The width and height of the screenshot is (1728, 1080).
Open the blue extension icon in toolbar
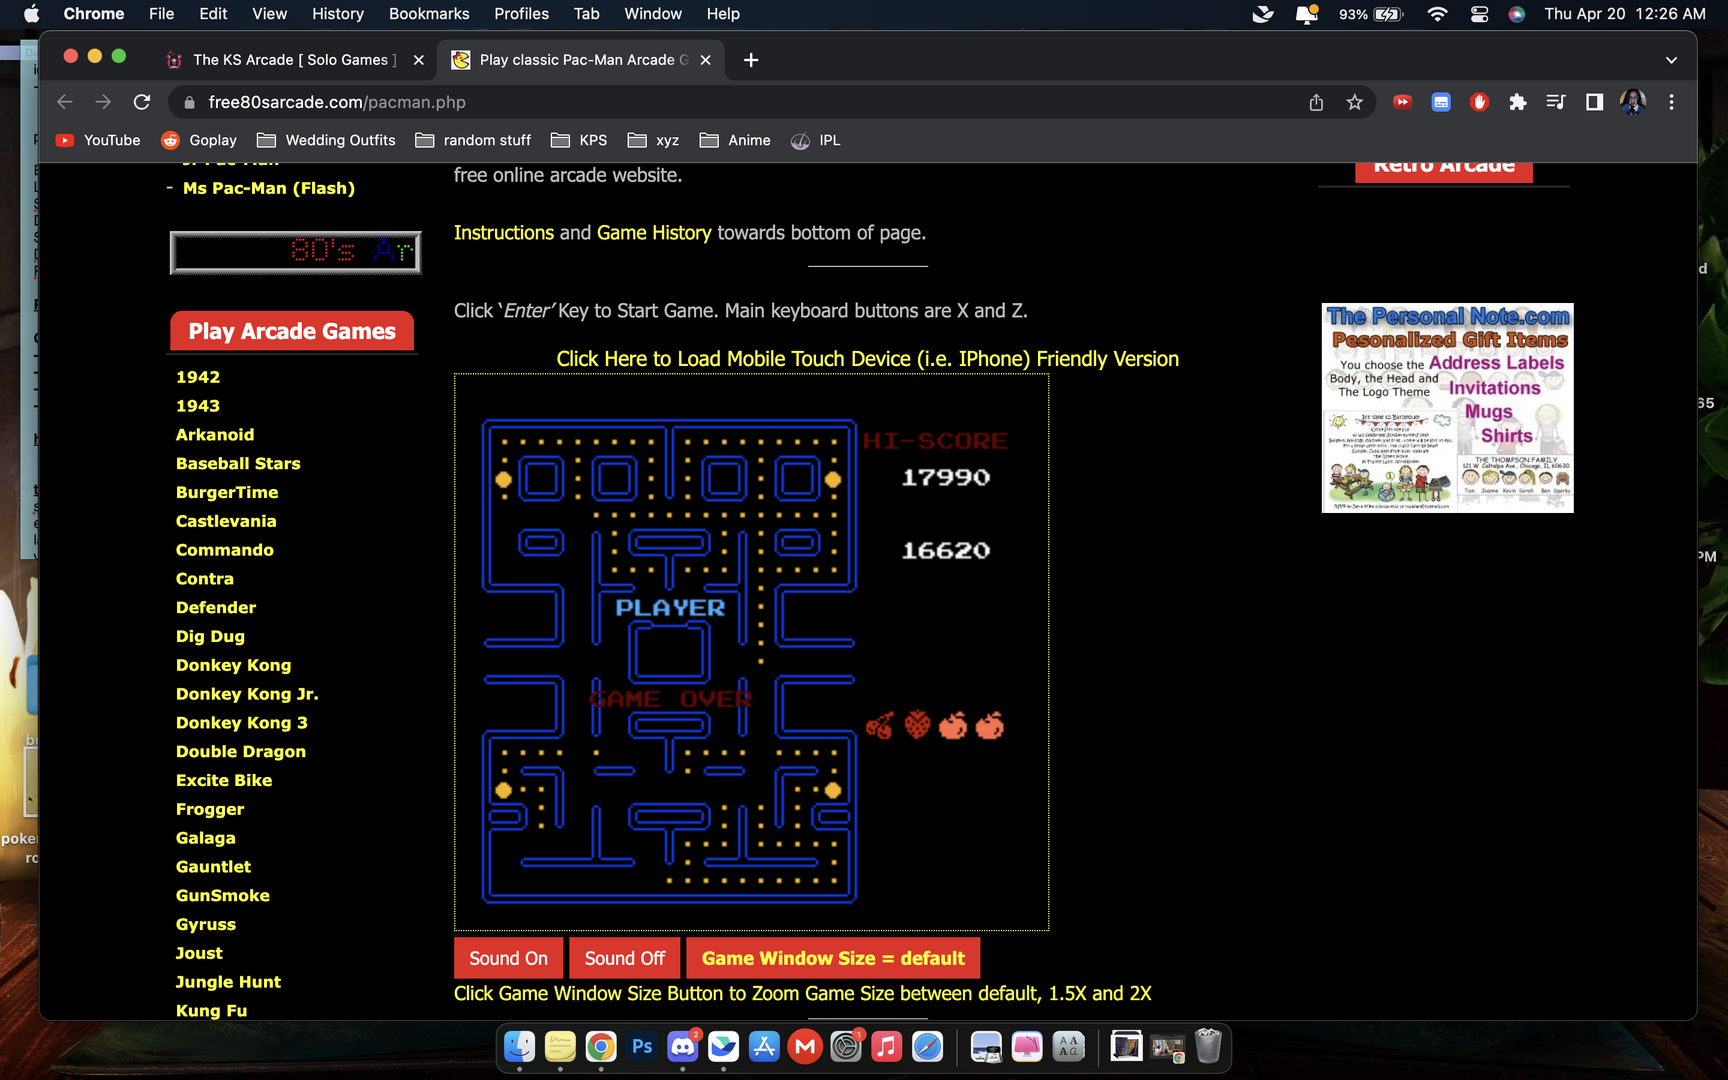[1441, 102]
